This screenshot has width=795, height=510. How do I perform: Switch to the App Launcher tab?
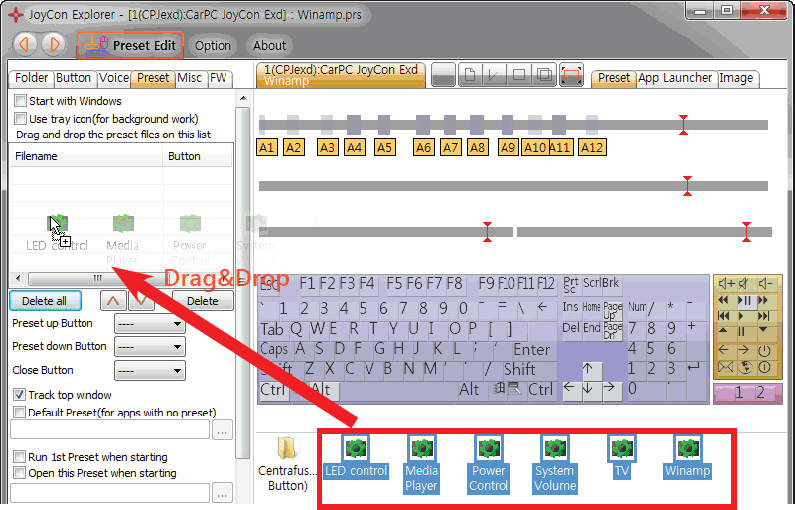click(675, 78)
